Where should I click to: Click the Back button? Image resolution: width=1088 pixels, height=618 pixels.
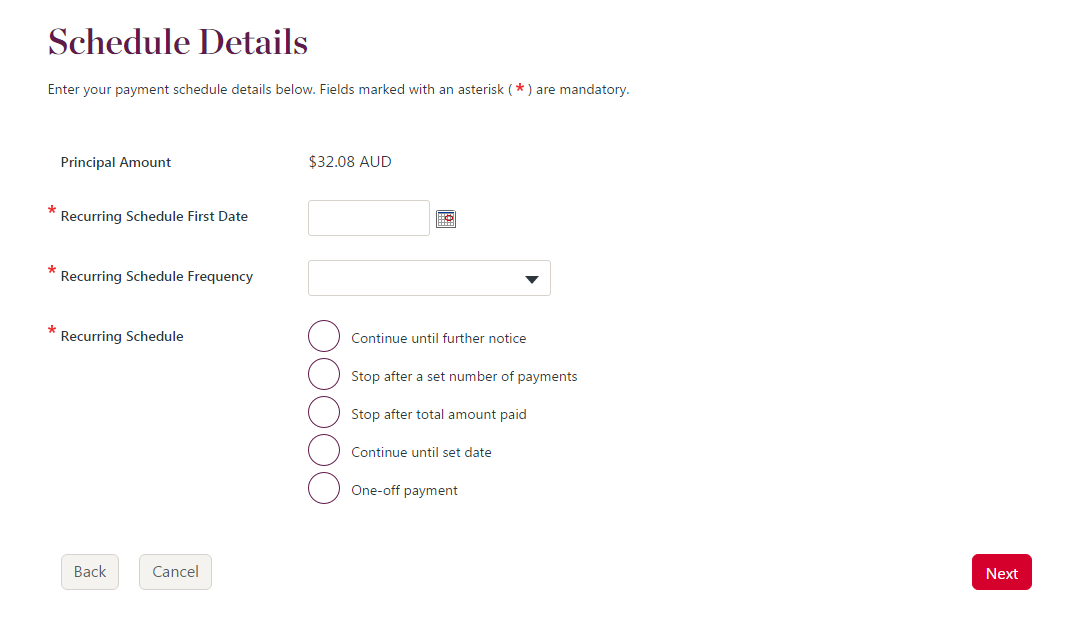[89, 571]
